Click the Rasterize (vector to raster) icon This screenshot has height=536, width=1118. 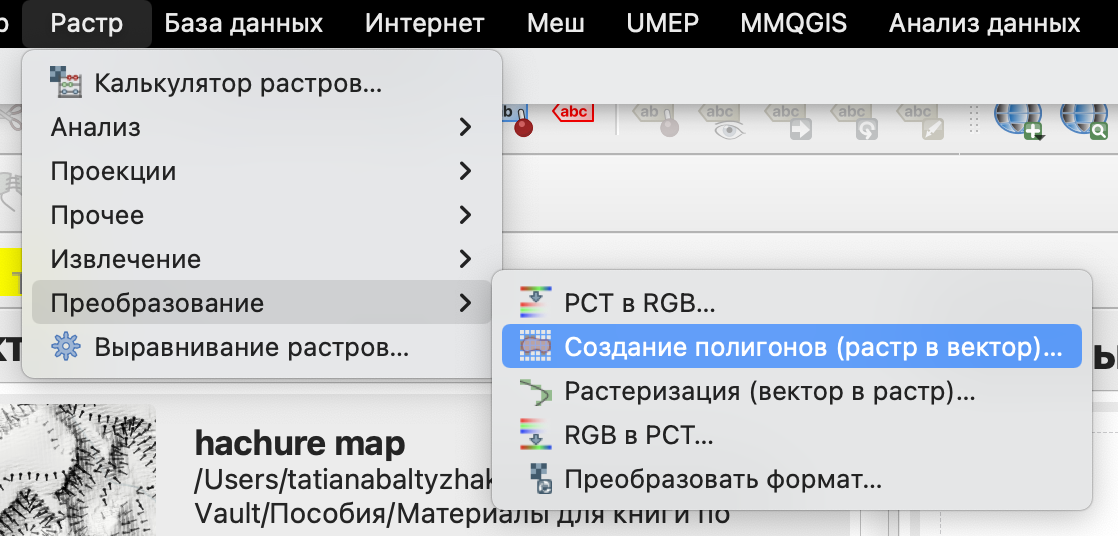536,391
